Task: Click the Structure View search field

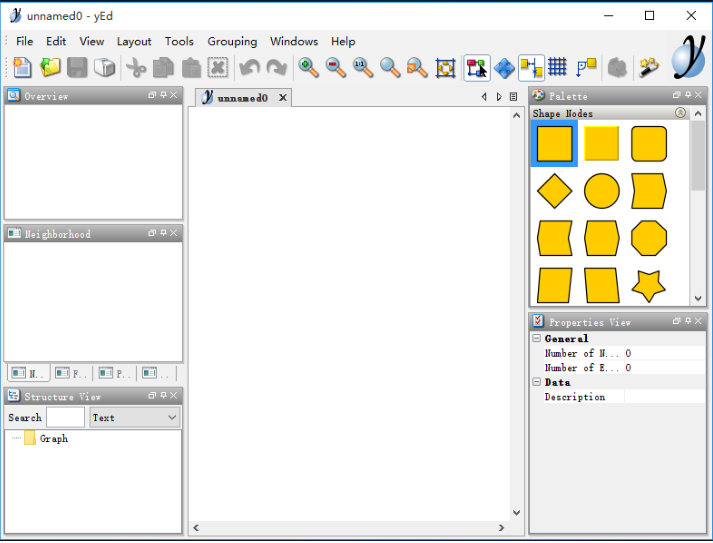Action: coord(66,417)
